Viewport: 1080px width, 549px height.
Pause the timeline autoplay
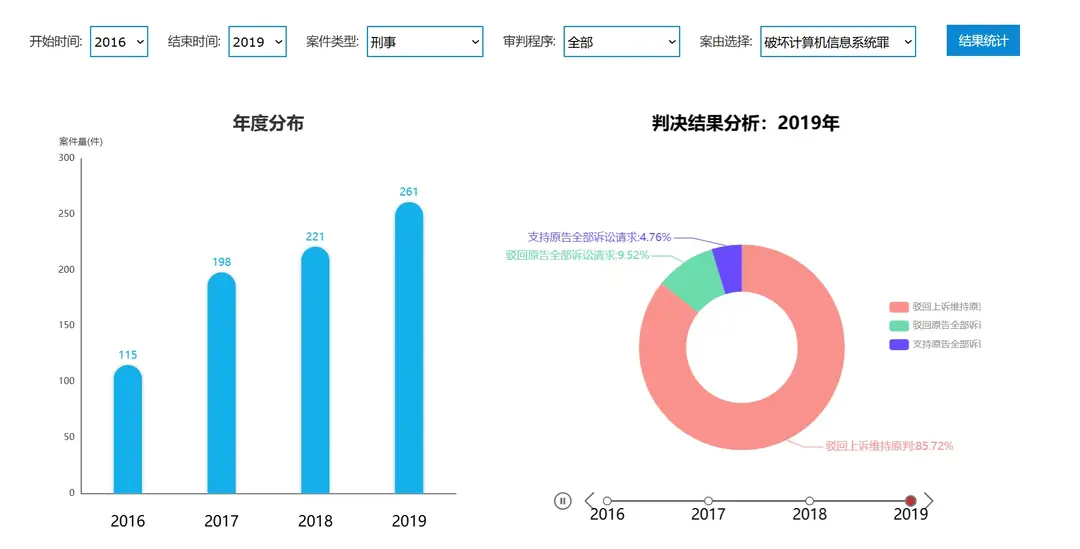coord(563,501)
